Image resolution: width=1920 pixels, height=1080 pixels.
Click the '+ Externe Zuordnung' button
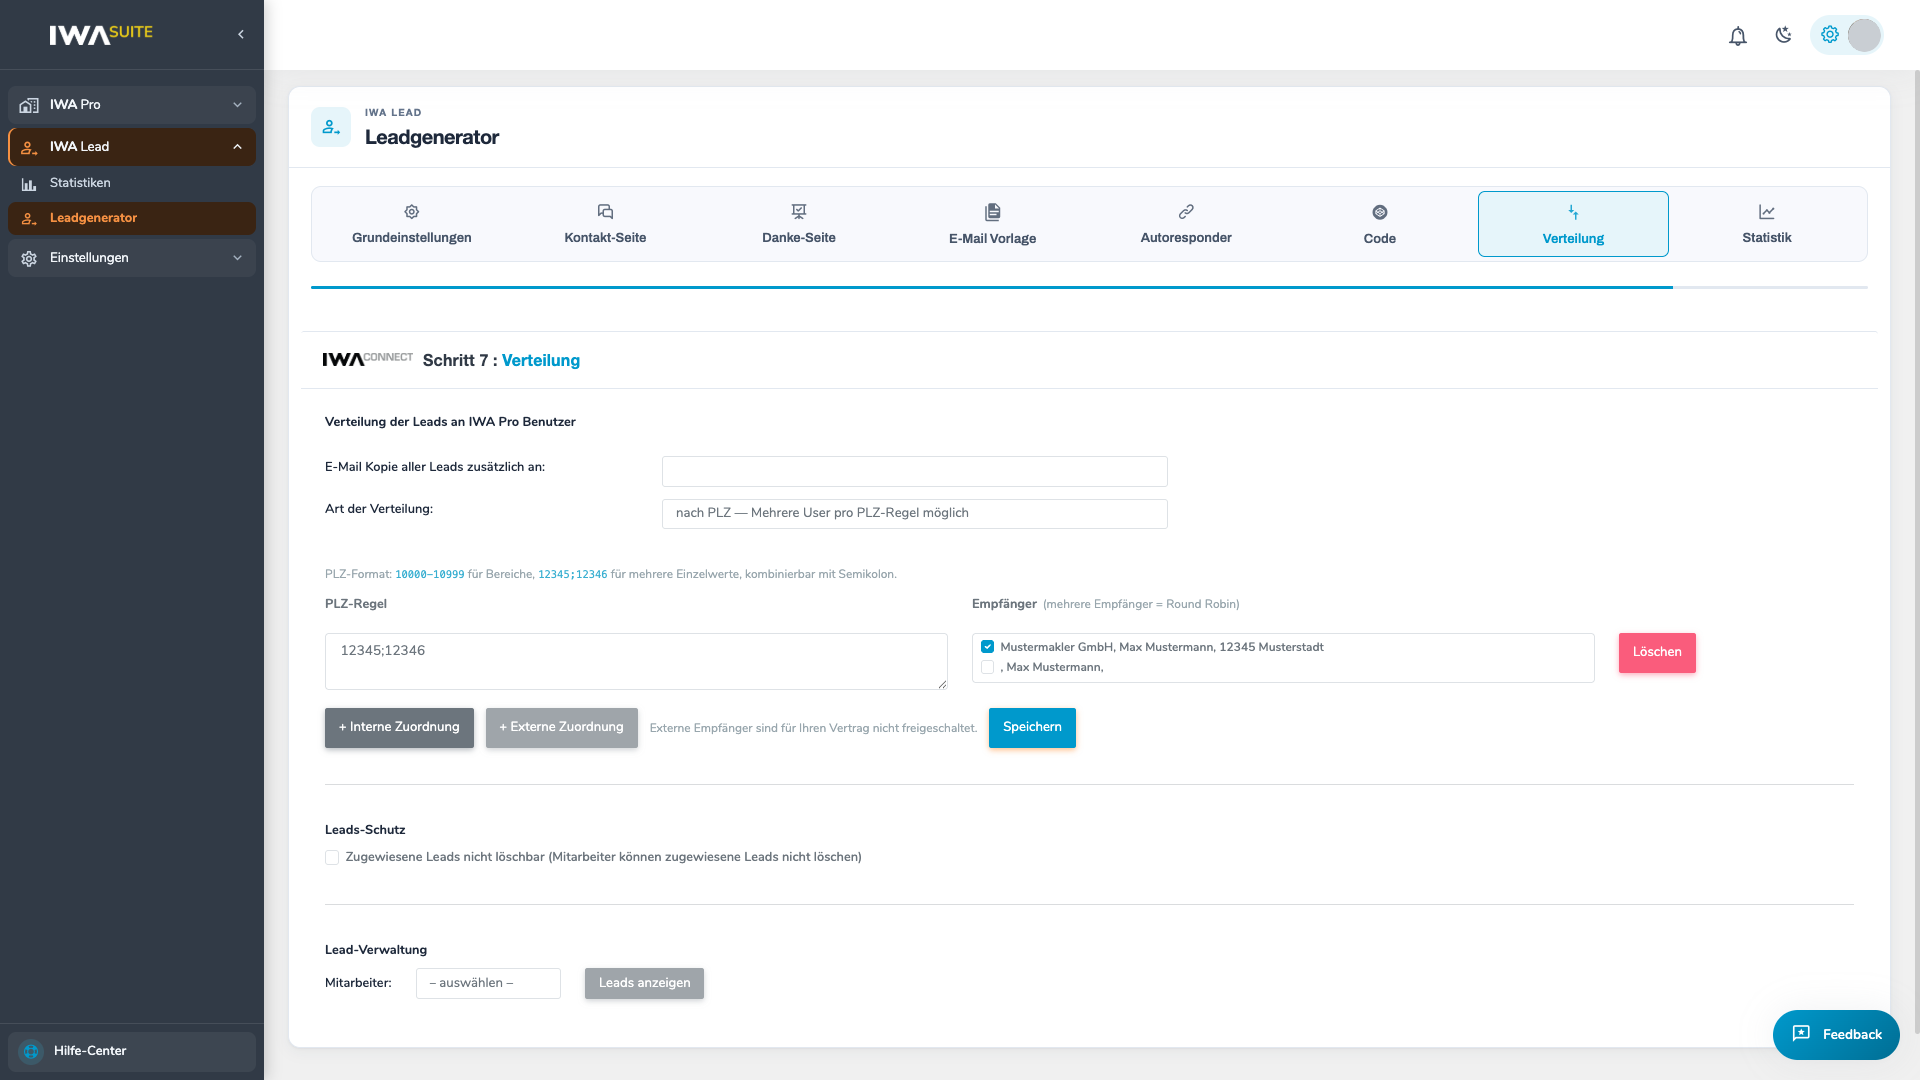tap(562, 728)
